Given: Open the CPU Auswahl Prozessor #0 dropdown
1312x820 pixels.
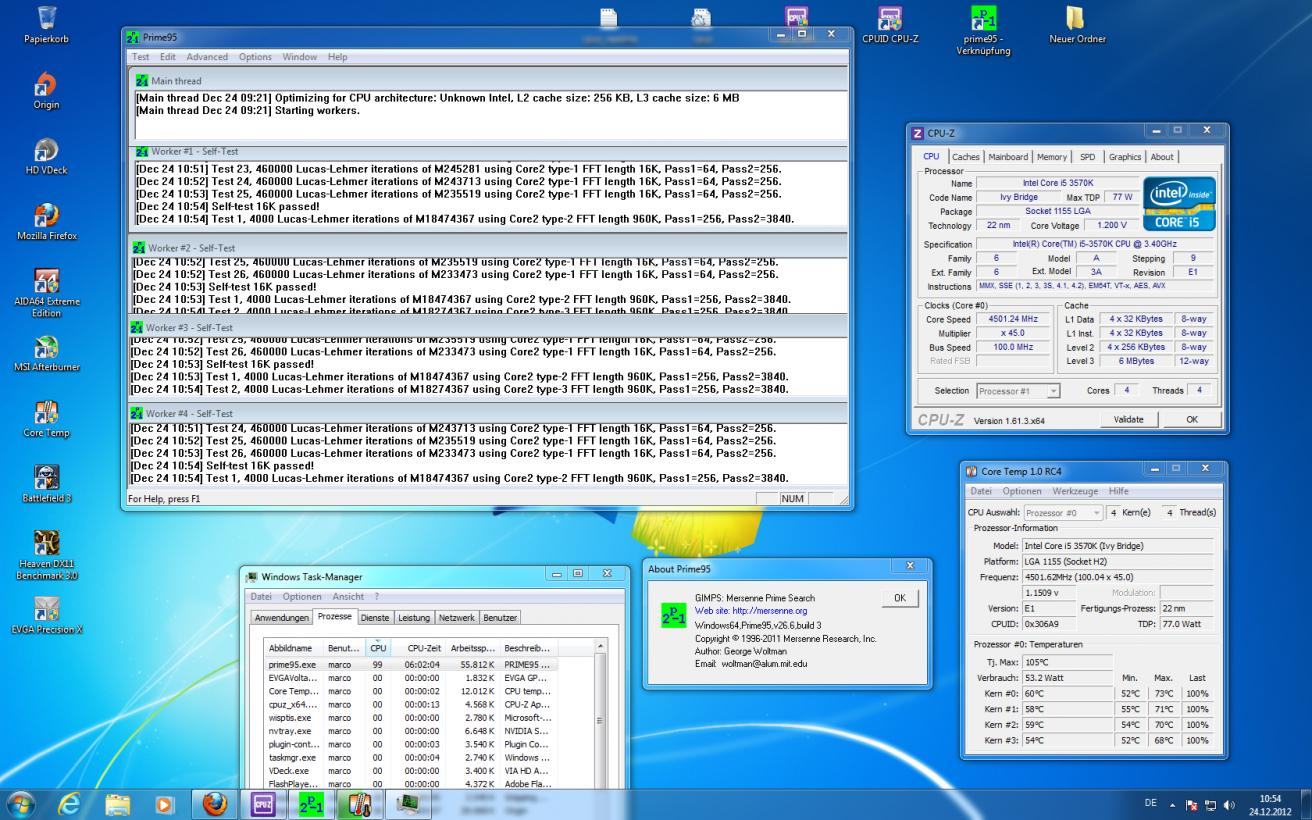Looking at the screenshot, I should coord(1062,512).
